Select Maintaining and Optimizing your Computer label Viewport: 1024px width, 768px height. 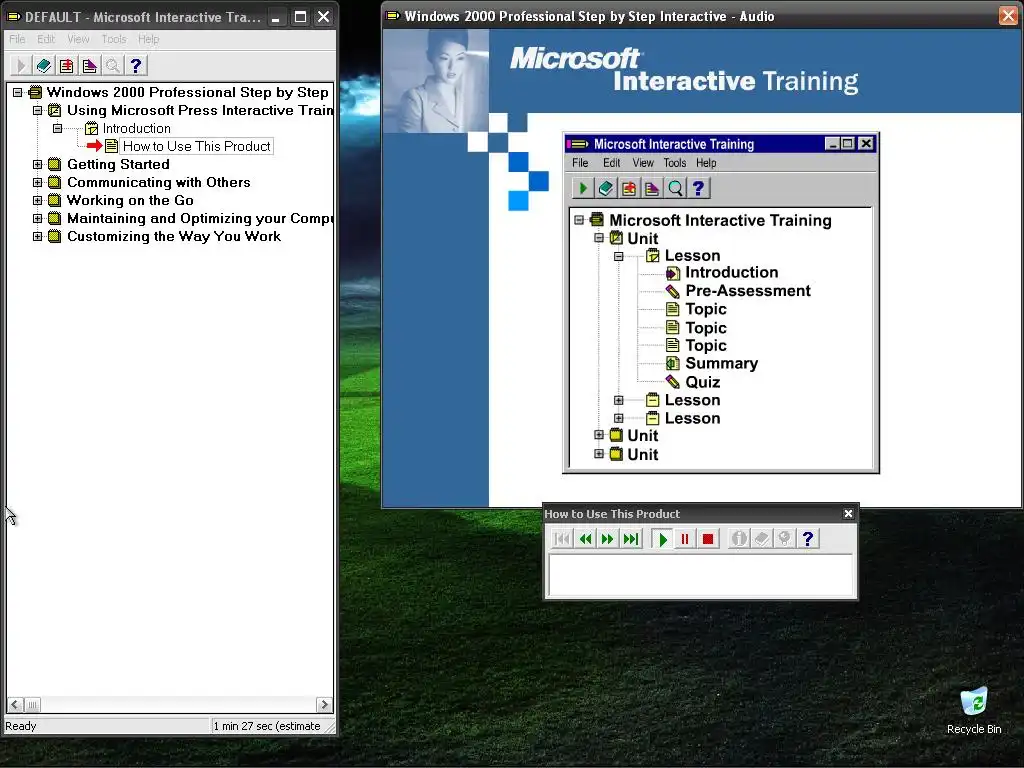(x=200, y=218)
